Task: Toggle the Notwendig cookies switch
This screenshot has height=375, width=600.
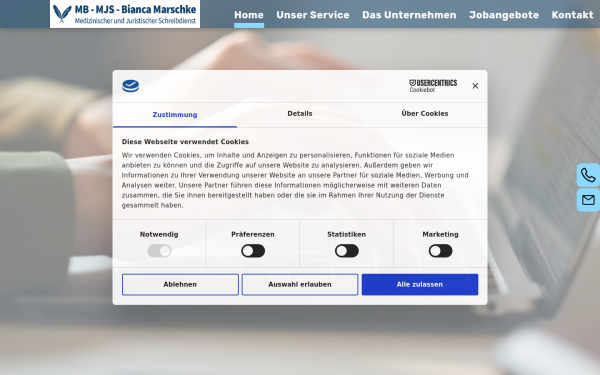Action: click(x=159, y=251)
